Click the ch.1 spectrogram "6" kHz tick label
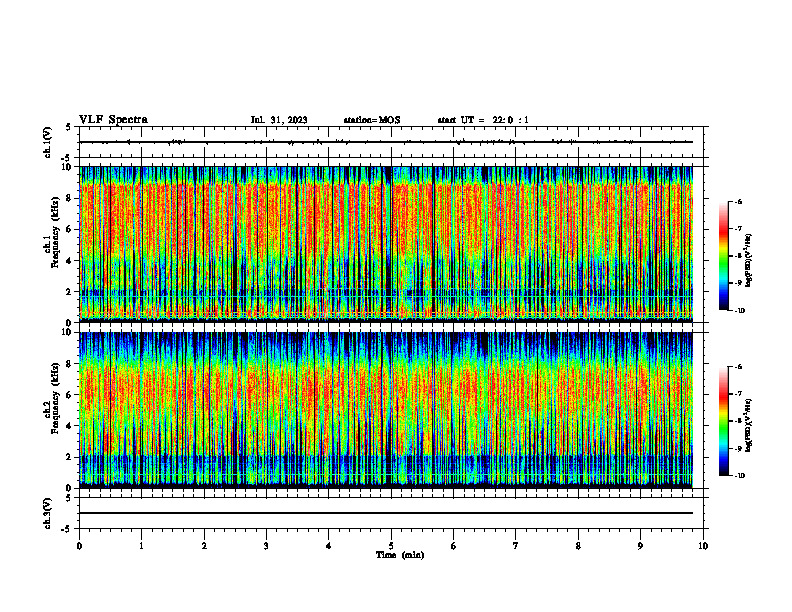Image resolution: width=792 pixels, height=612 pixels. 70,229
